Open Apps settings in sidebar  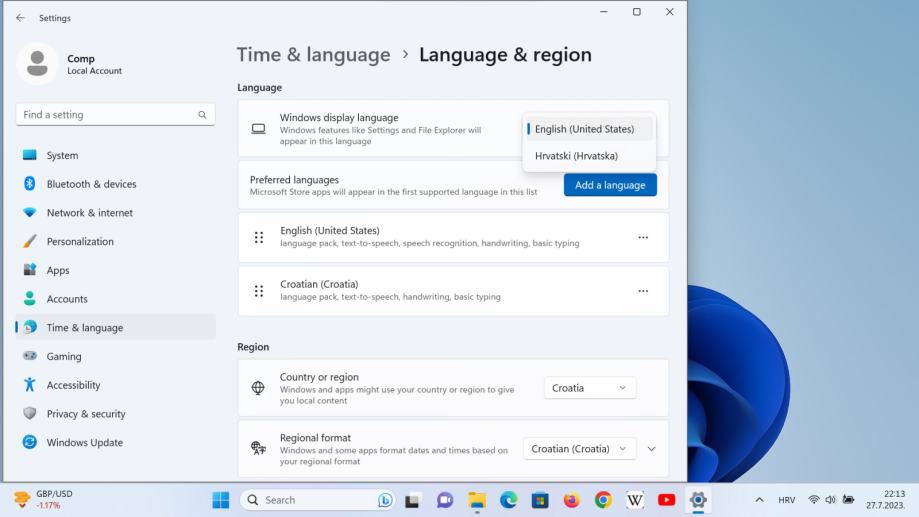[x=115, y=270]
